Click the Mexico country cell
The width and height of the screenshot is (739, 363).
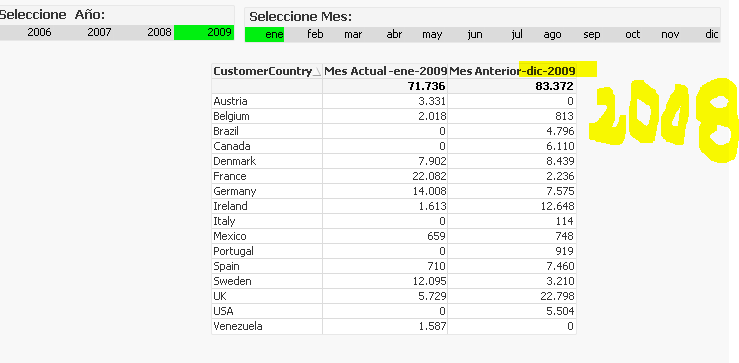tap(267, 236)
